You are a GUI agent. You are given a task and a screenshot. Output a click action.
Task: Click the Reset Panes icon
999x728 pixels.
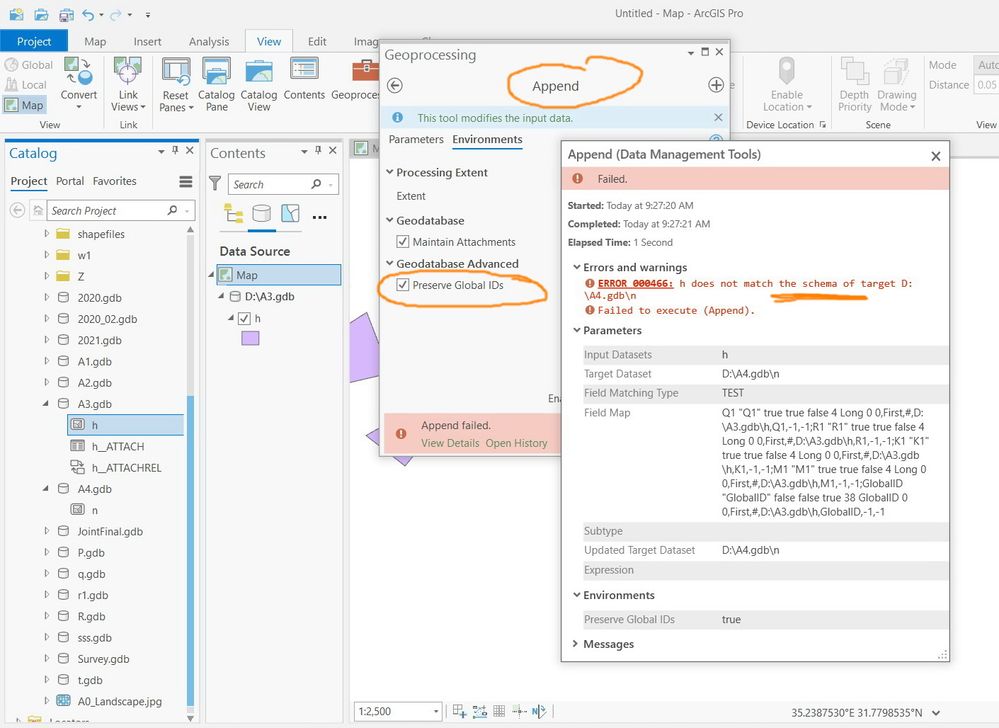pyautogui.click(x=176, y=71)
